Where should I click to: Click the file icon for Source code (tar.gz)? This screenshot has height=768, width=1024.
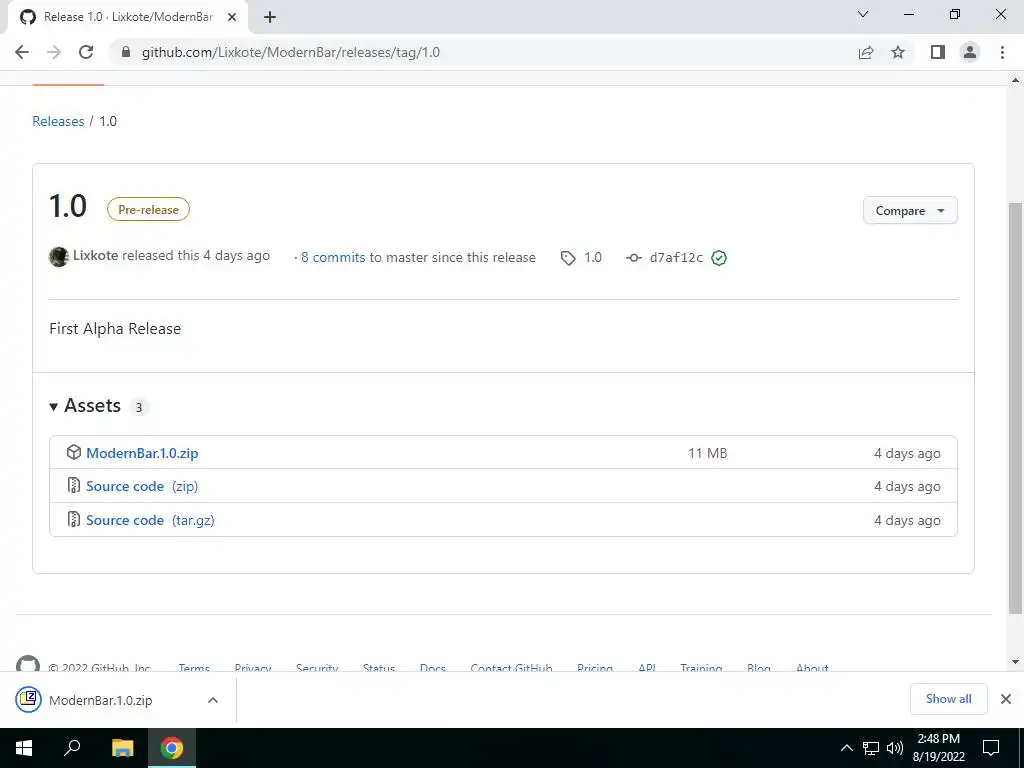(74, 519)
